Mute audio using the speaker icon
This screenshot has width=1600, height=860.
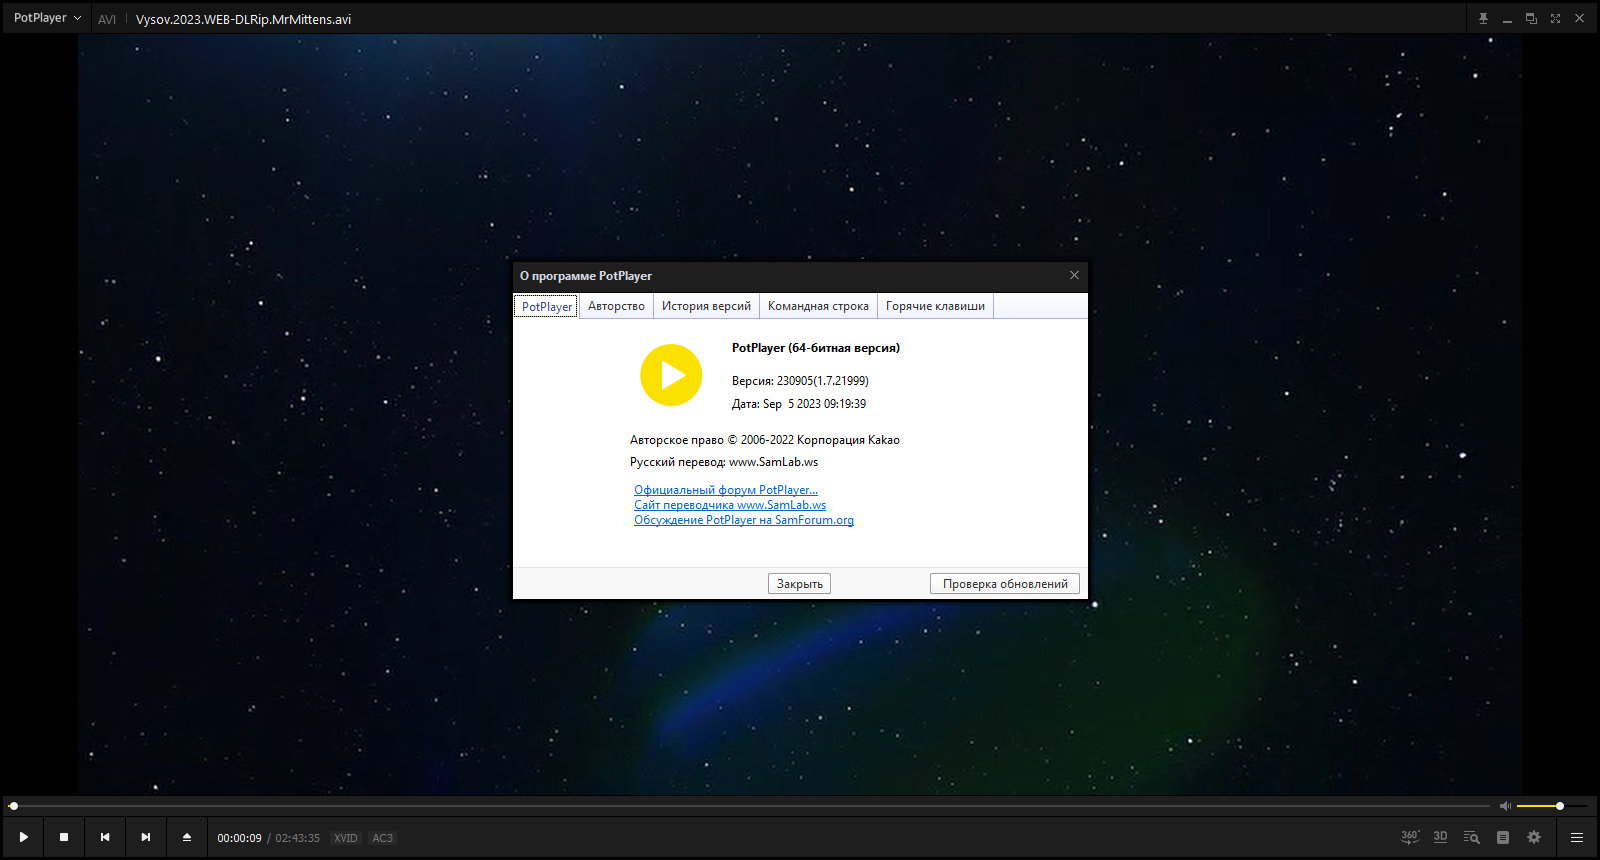pos(1505,806)
